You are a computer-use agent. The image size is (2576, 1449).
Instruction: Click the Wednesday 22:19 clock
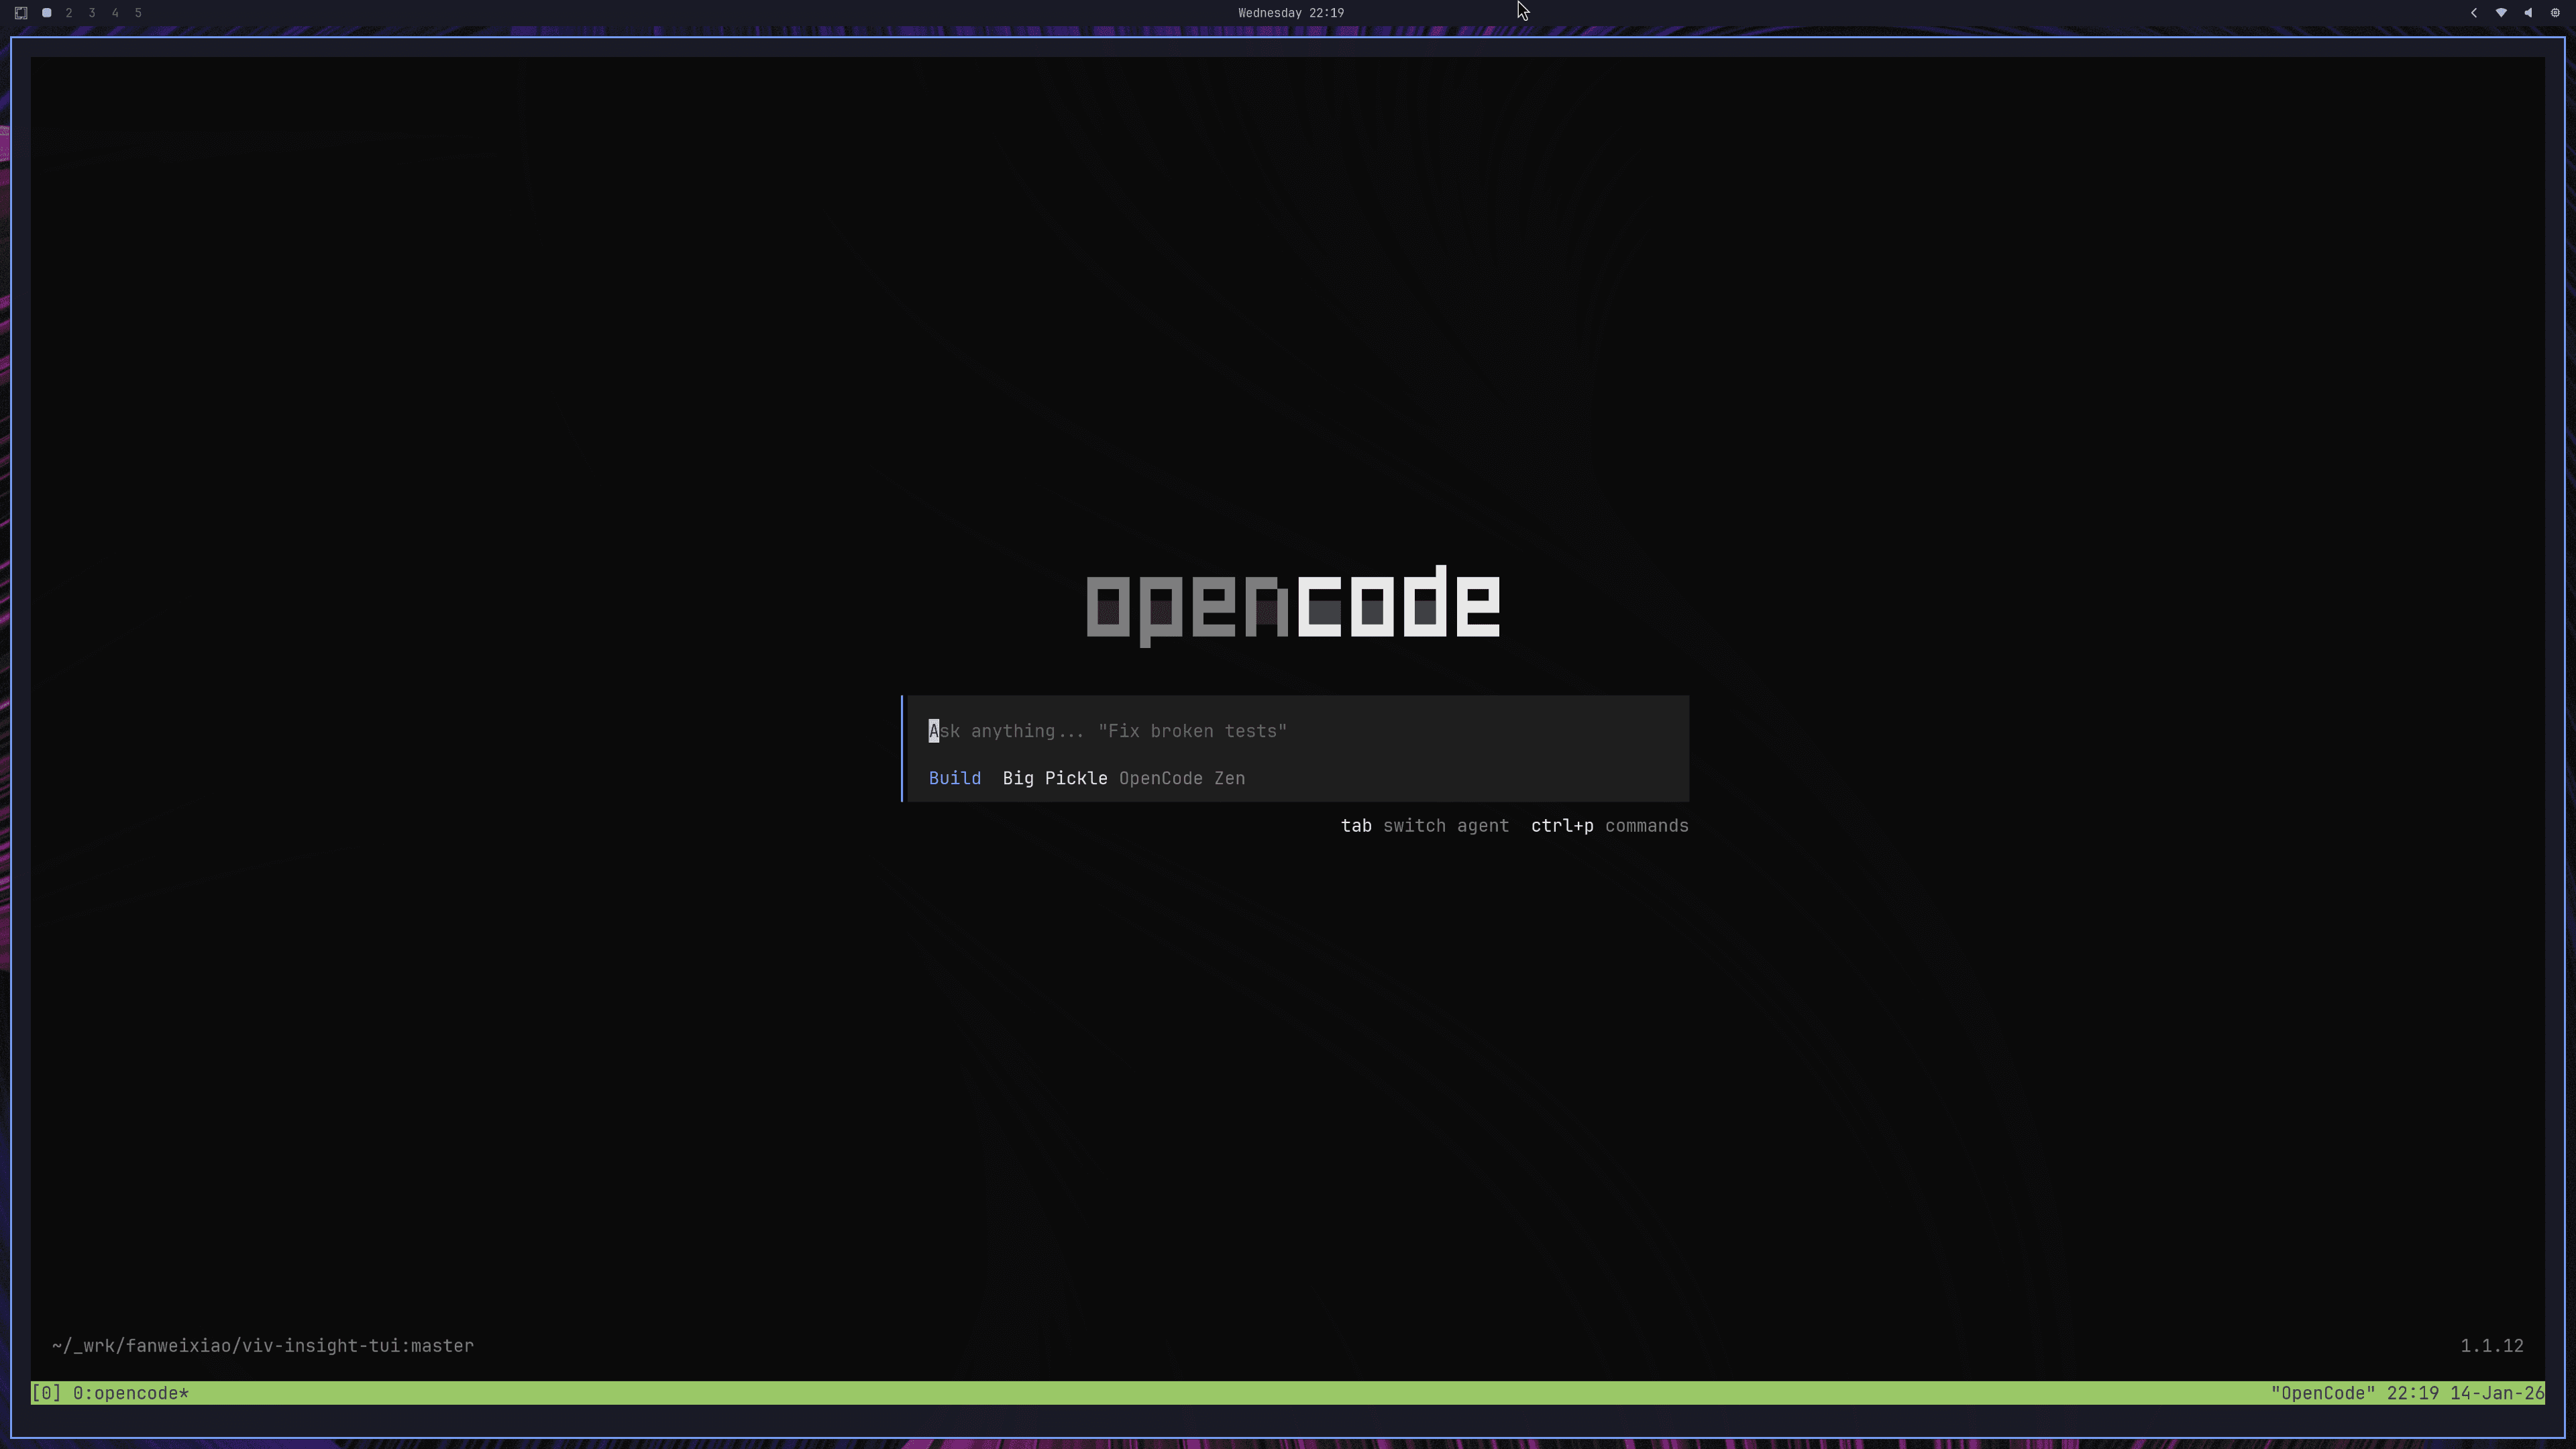coord(1290,13)
